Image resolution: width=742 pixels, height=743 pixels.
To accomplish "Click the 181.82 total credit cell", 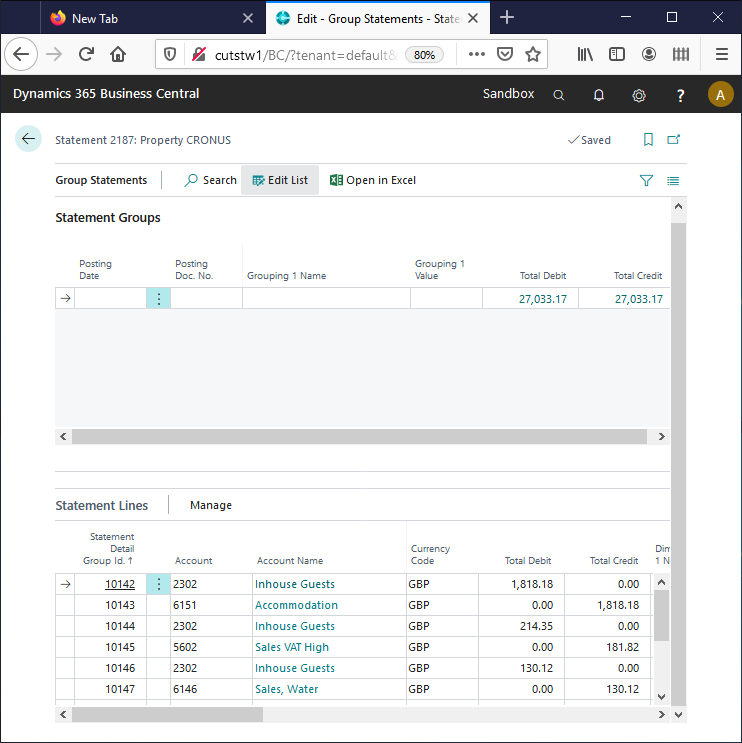I will pyautogui.click(x=608, y=647).
